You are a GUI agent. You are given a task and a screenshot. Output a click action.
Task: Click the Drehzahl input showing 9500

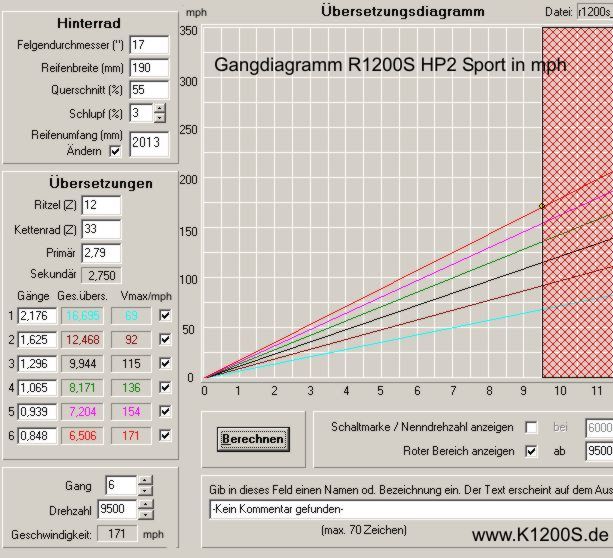(x=117, y=509)
